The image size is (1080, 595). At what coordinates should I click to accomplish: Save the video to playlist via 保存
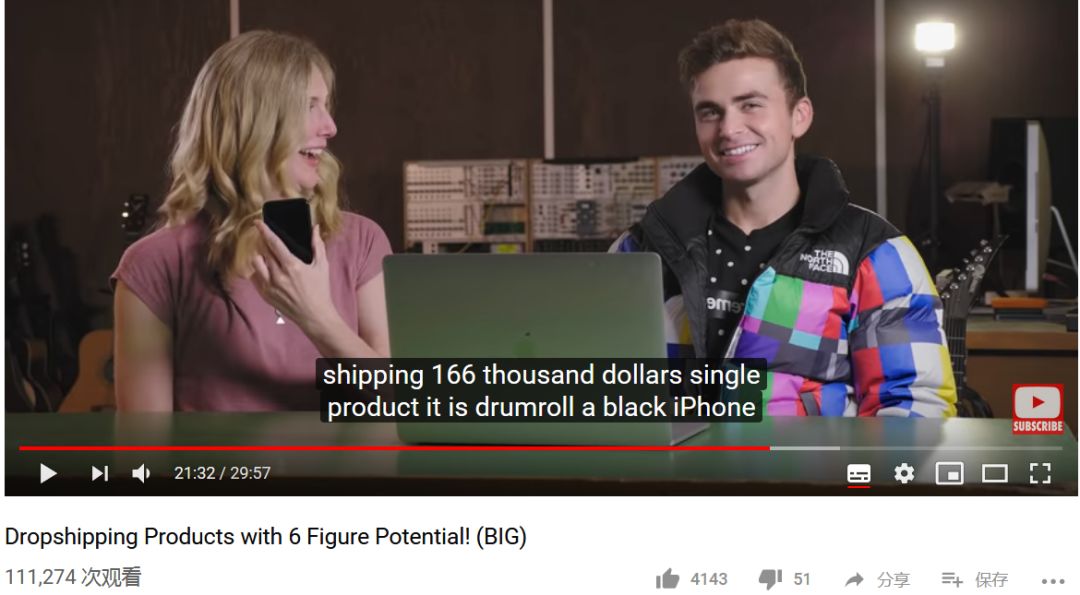coord(975,580)
